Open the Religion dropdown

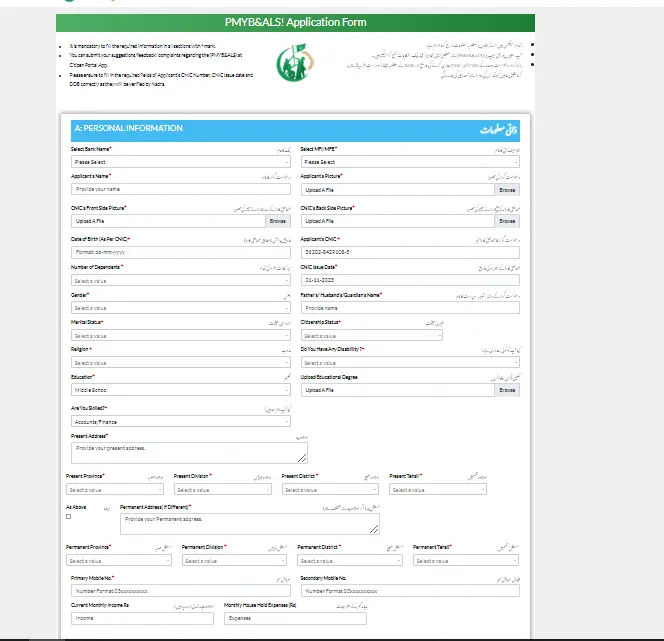(x=181, y=363)
